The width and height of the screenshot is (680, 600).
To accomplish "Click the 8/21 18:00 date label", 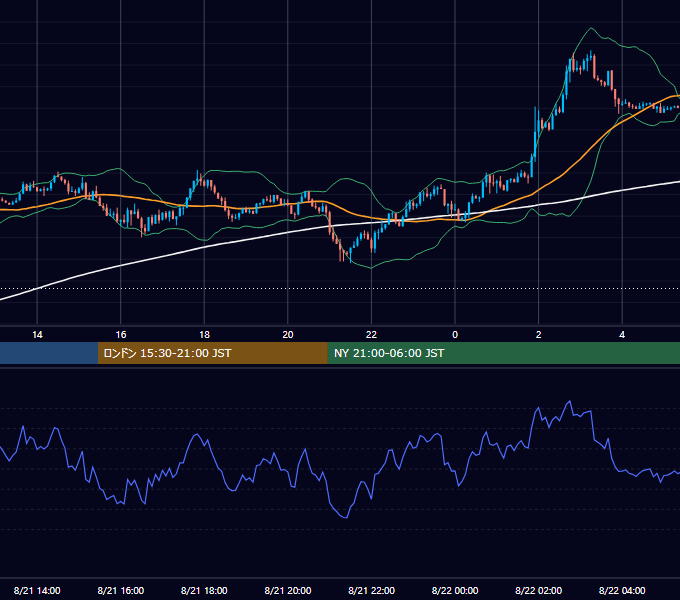I will tap(204, 590).
